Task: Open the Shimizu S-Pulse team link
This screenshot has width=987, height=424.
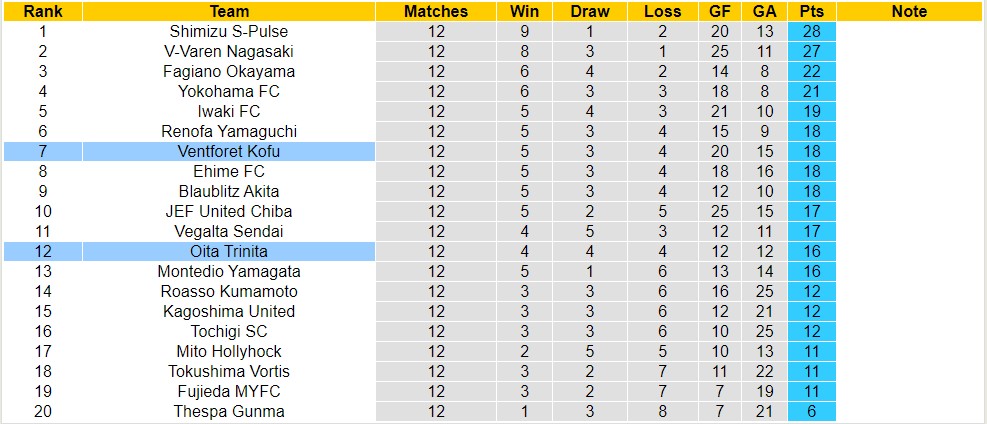Action: (229, 31)
